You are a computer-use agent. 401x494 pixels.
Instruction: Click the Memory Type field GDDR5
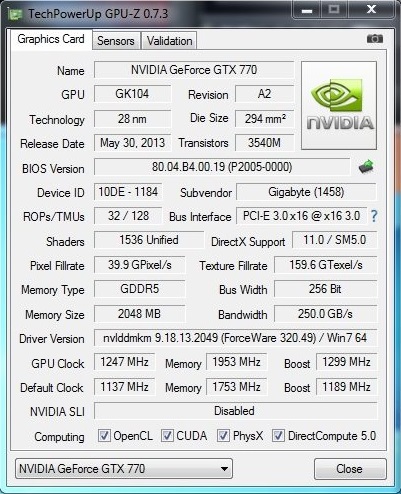click(139, 289)
